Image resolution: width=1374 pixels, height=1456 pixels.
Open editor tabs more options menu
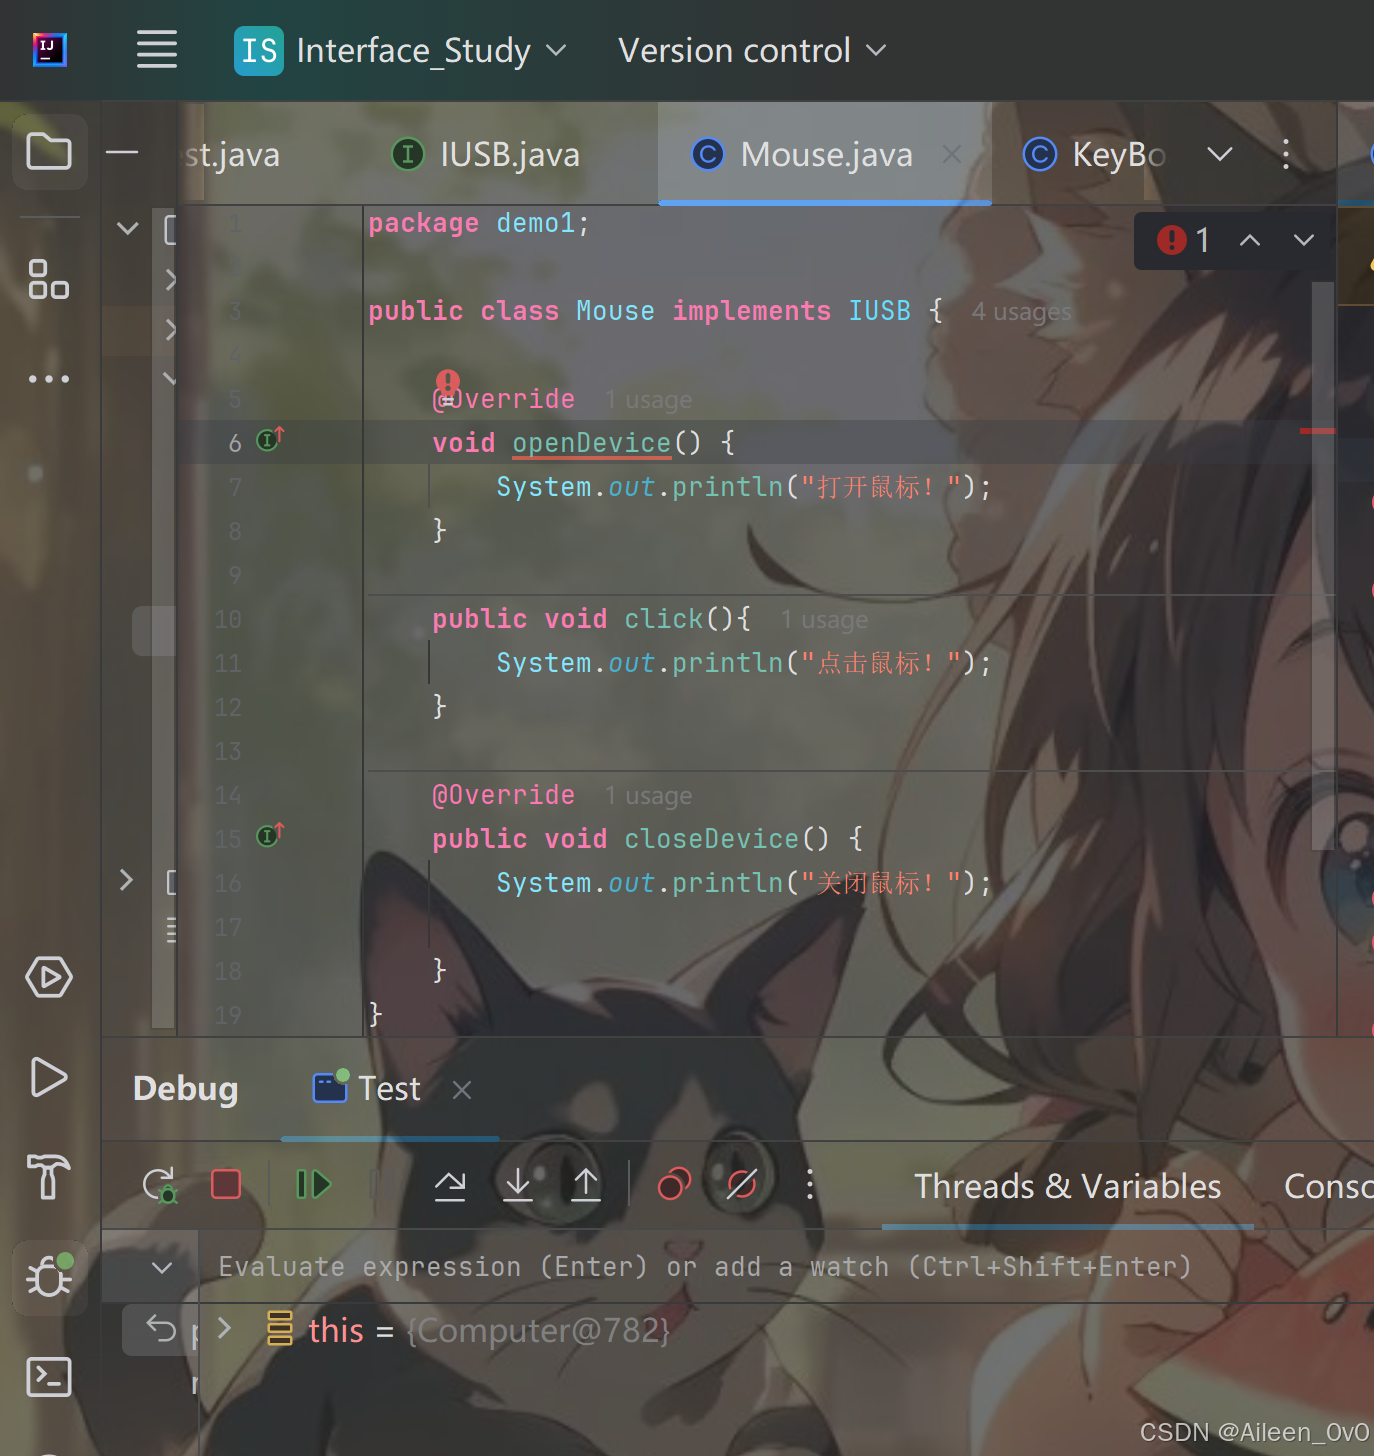[x=1286, y=154]
